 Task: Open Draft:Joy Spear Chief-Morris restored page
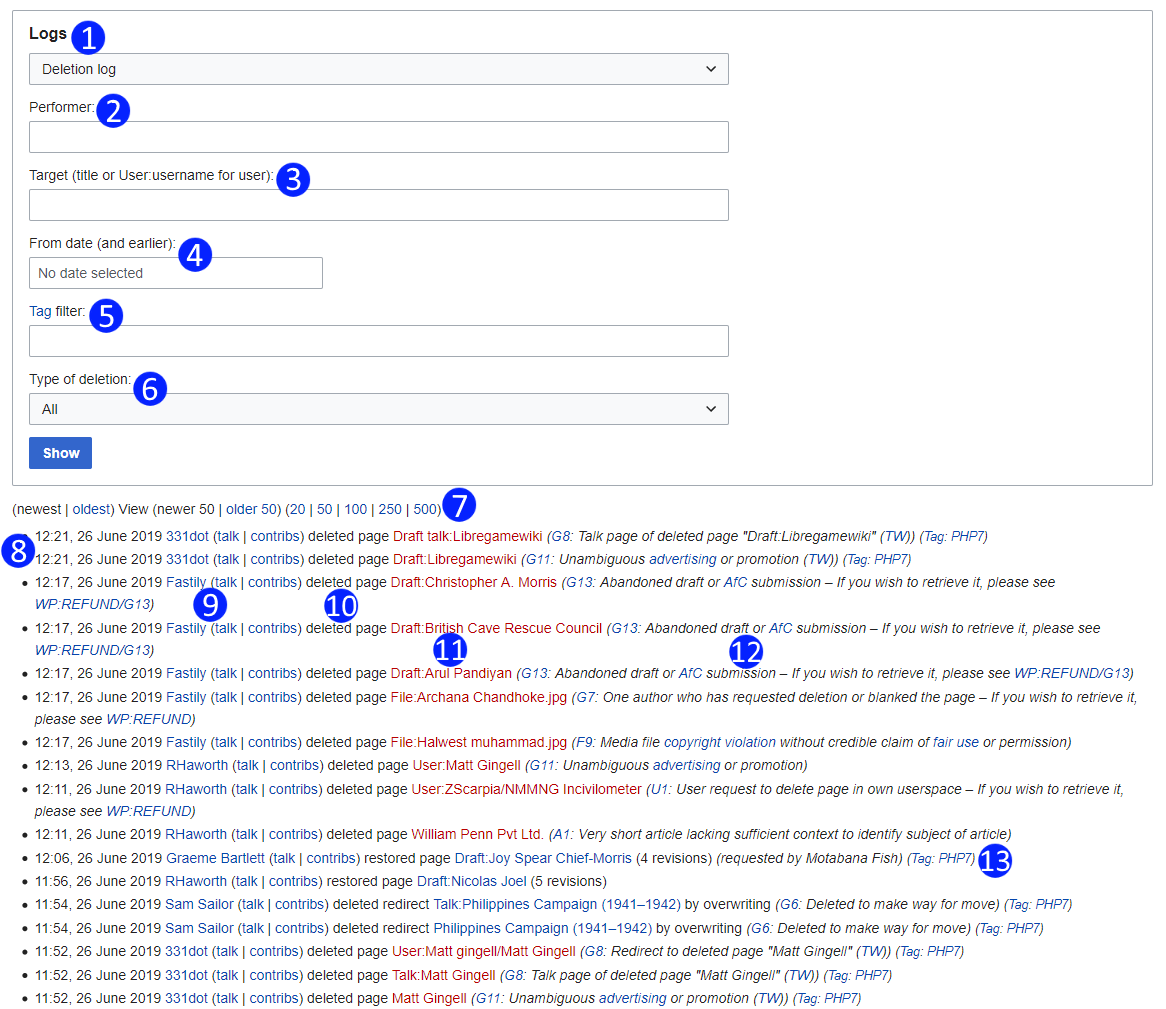[543, 858]
